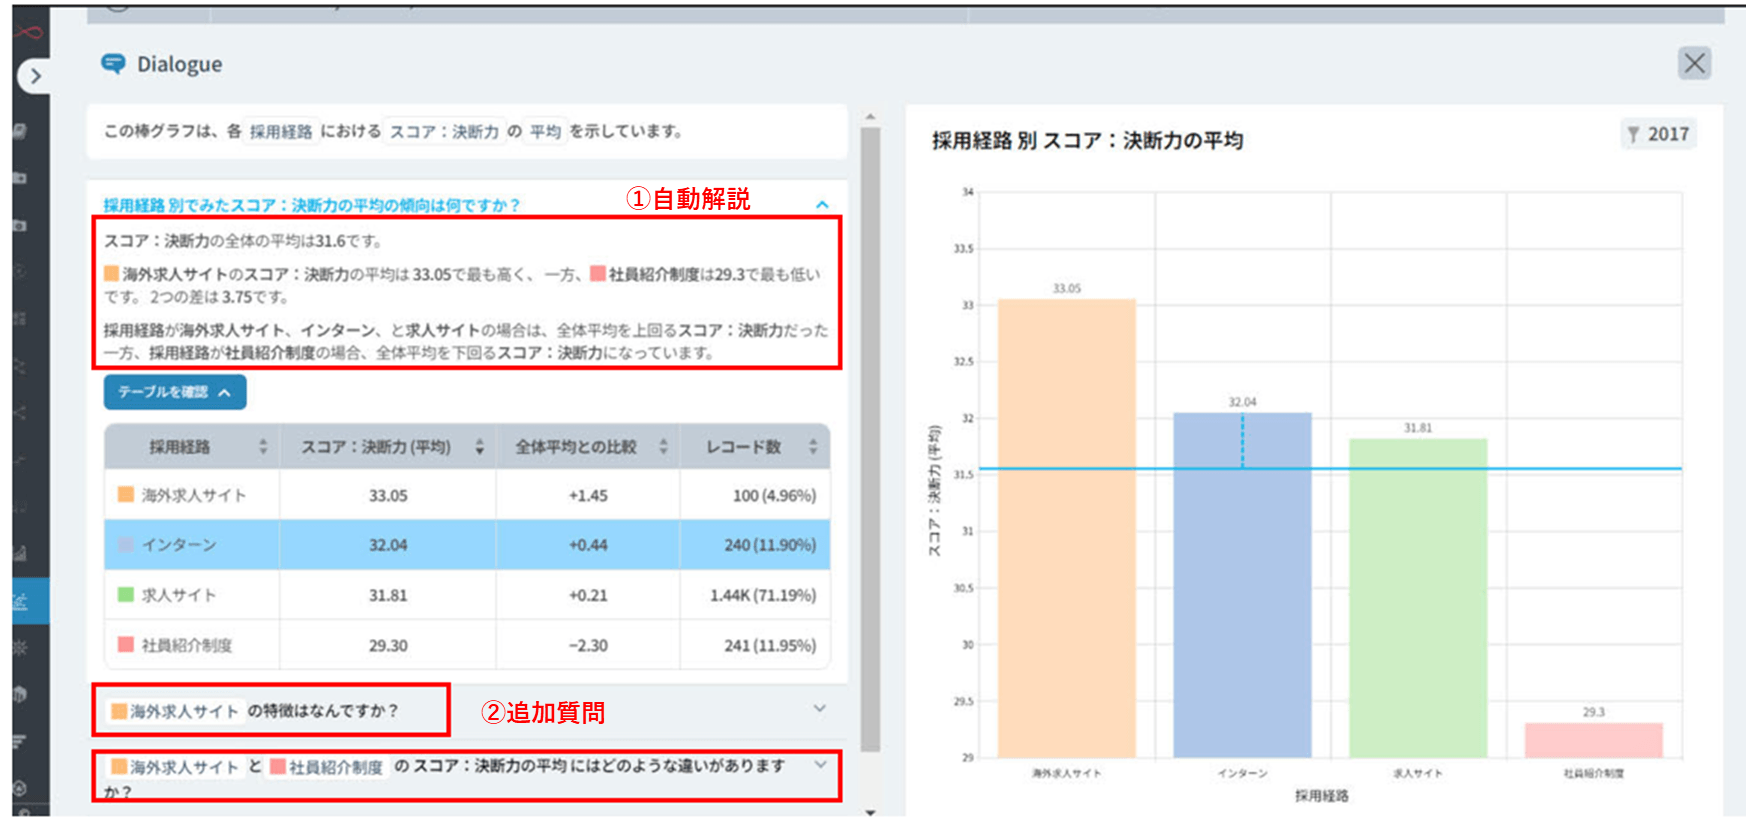Sort table by 採用経路 column
The width and height of the screenshot is (1746, 830).
point(263,447)
